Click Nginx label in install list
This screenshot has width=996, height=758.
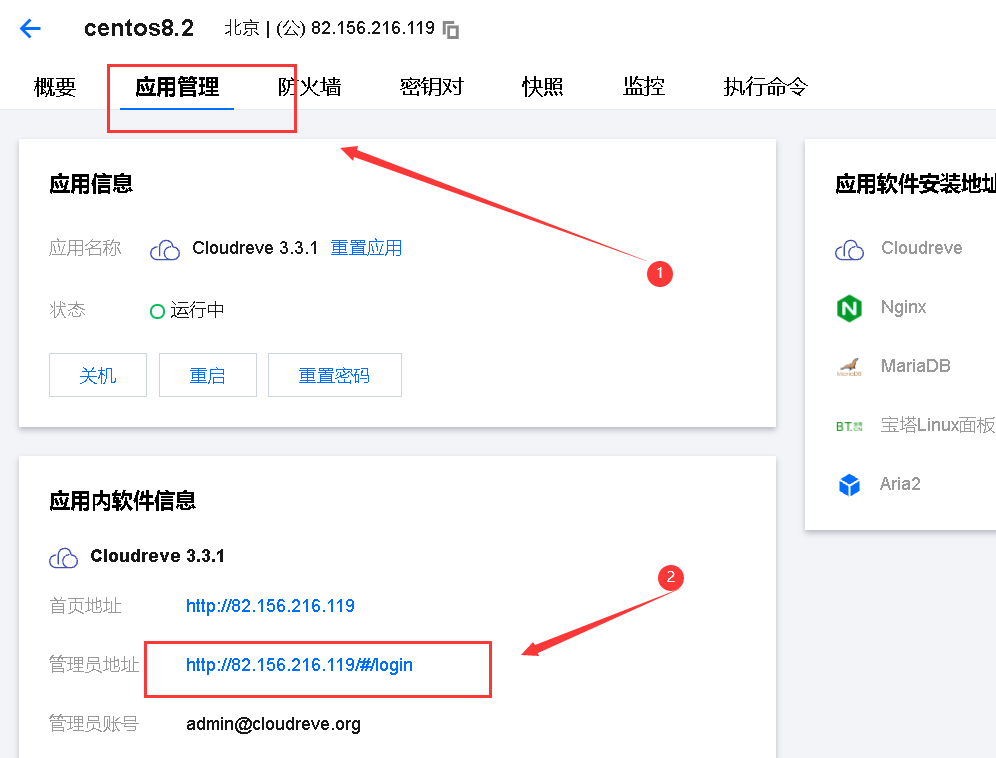click(x=903, y=307)
